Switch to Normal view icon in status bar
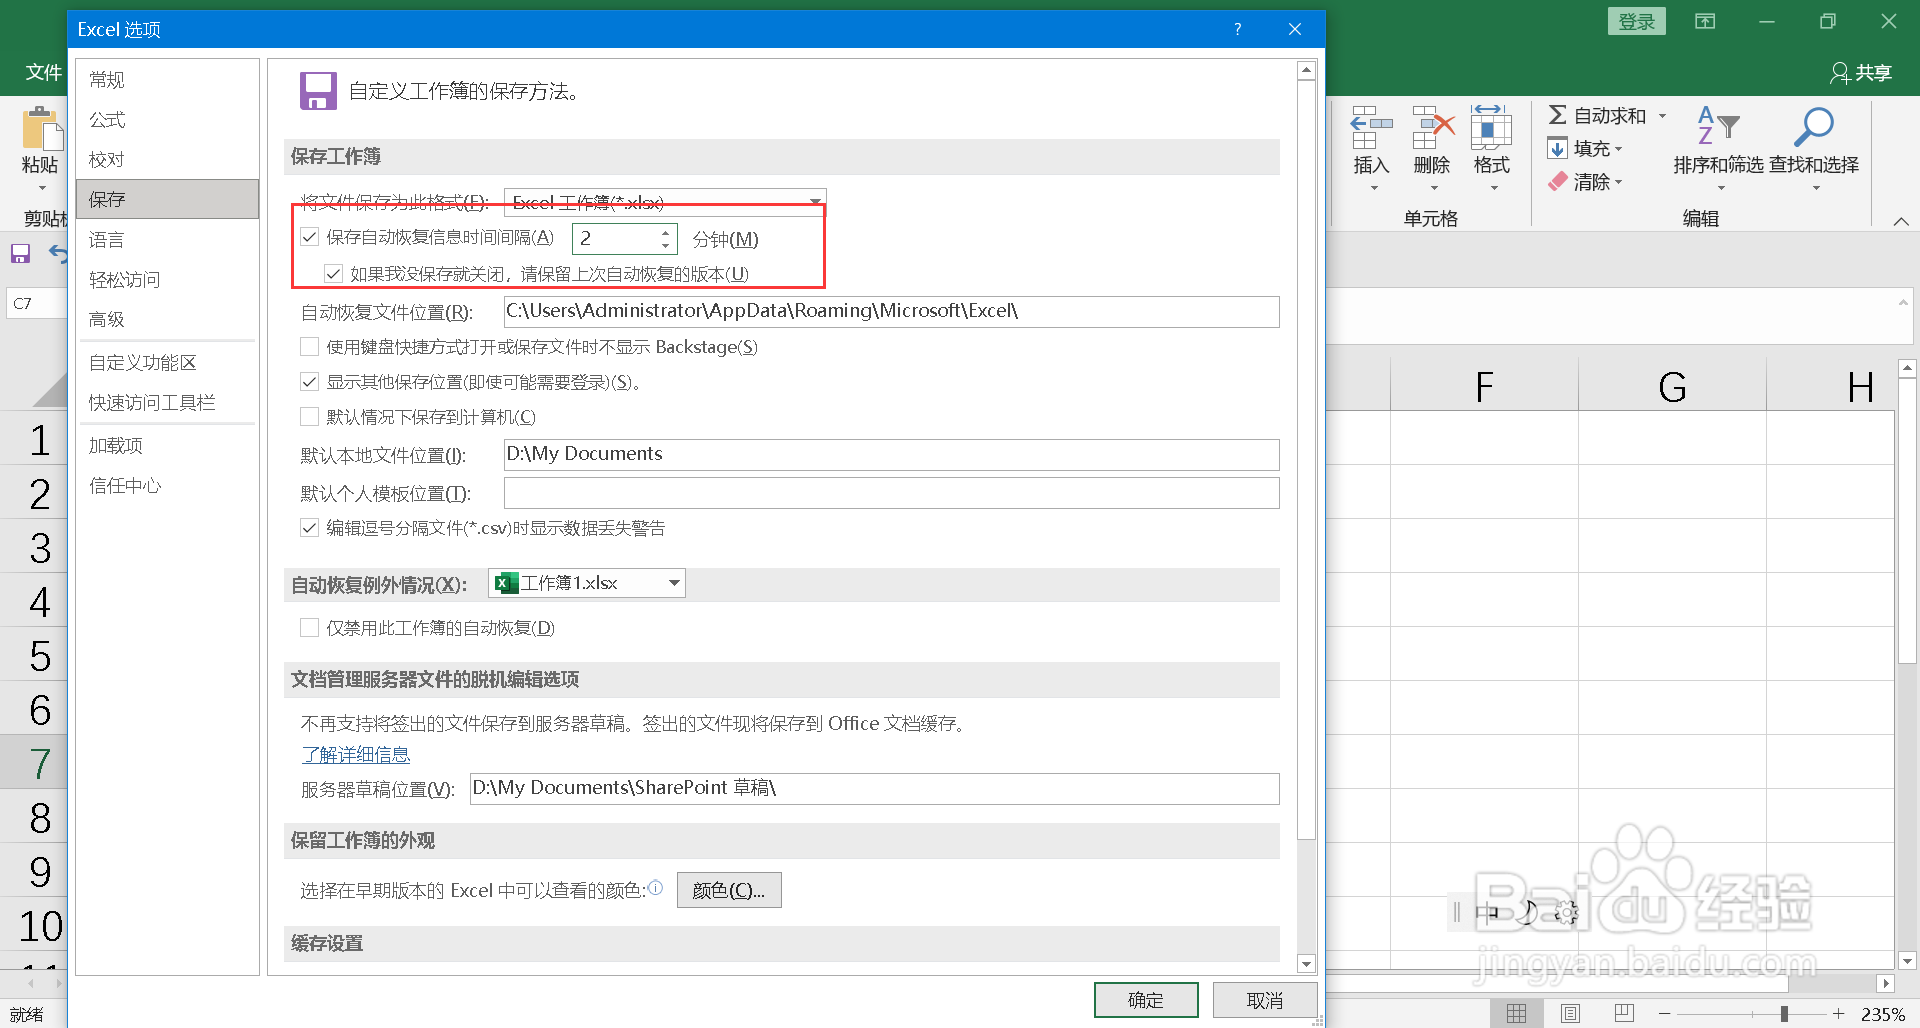 [x=1517, y=1014]
